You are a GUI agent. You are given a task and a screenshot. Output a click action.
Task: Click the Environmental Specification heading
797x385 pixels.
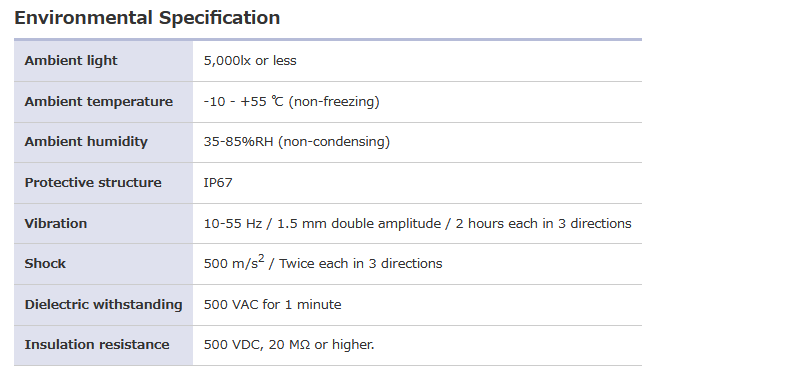(147, 18)
